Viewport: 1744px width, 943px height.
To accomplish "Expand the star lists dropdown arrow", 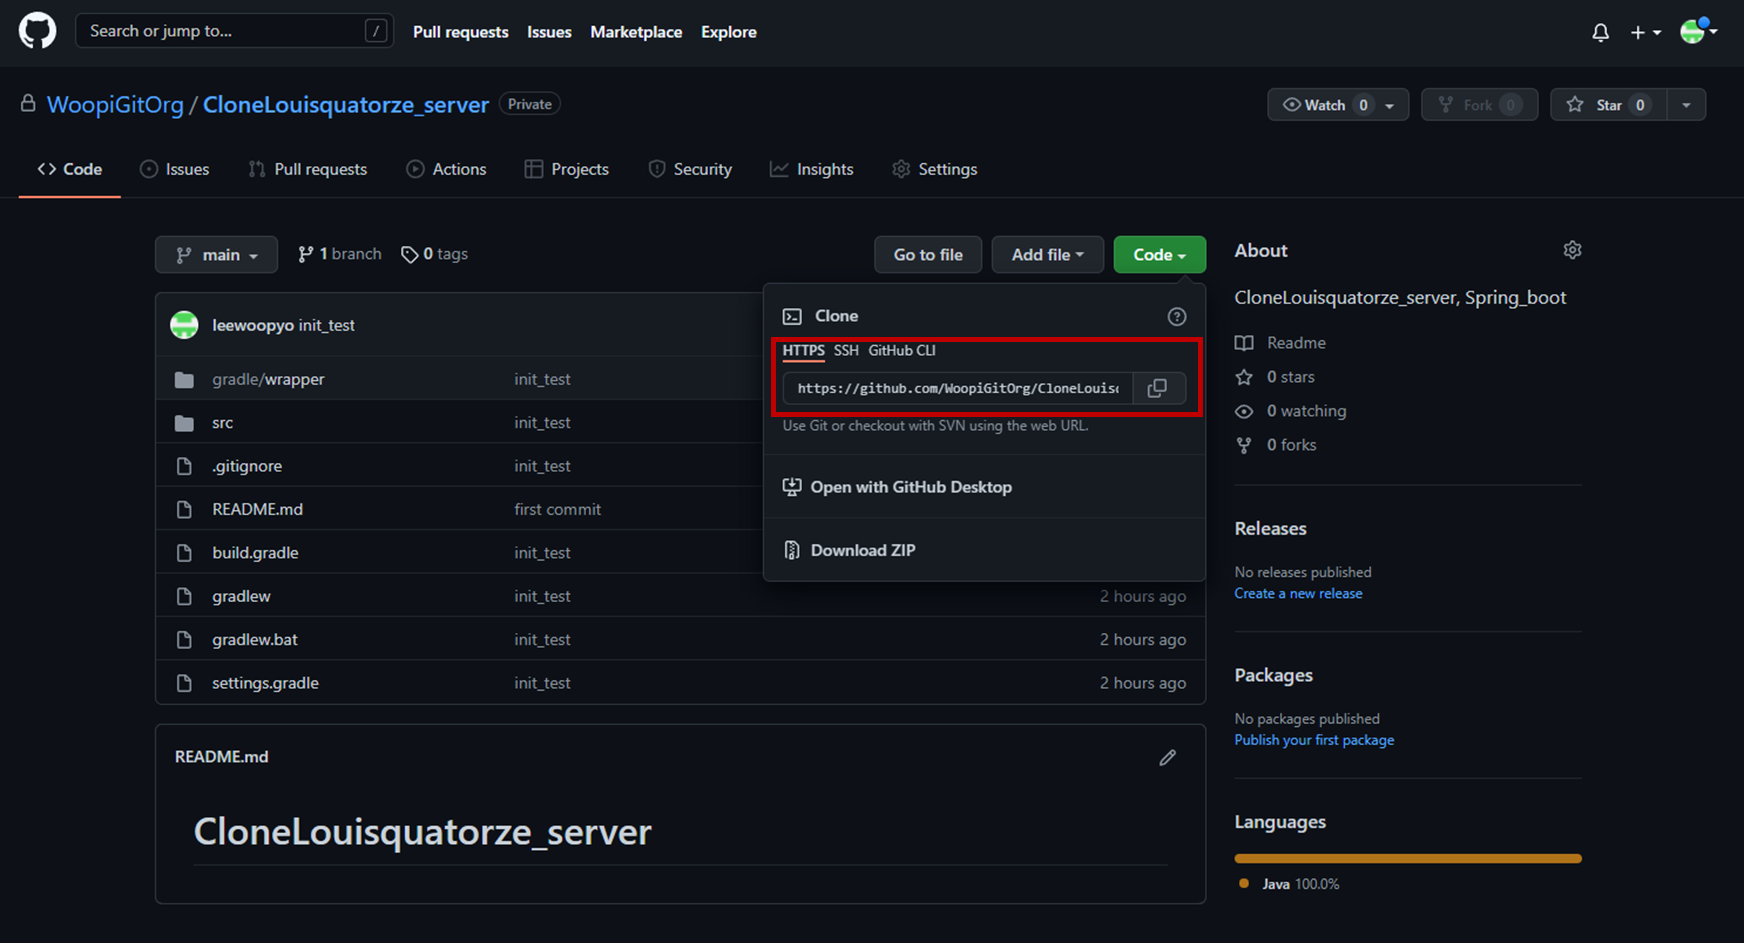I will [1686, 105].
